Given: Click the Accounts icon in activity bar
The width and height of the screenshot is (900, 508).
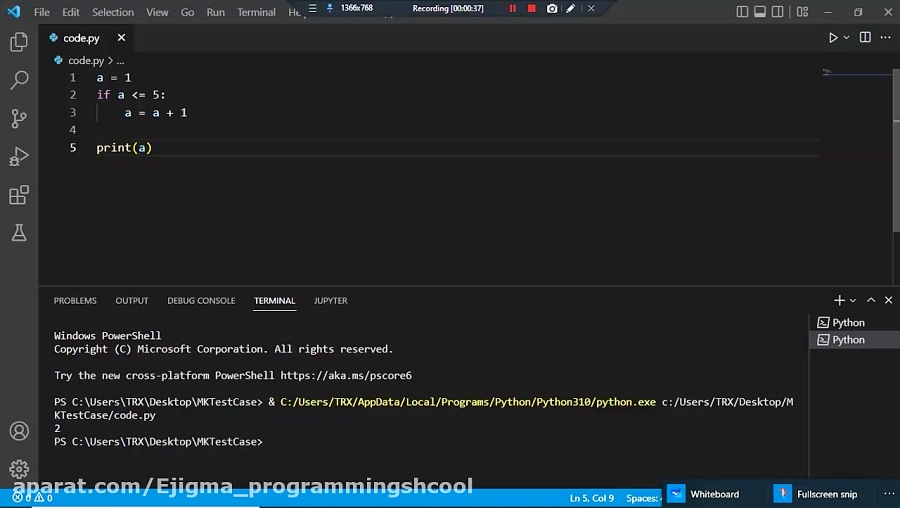Looking at the screenshot, I should [x=18, y=431].
